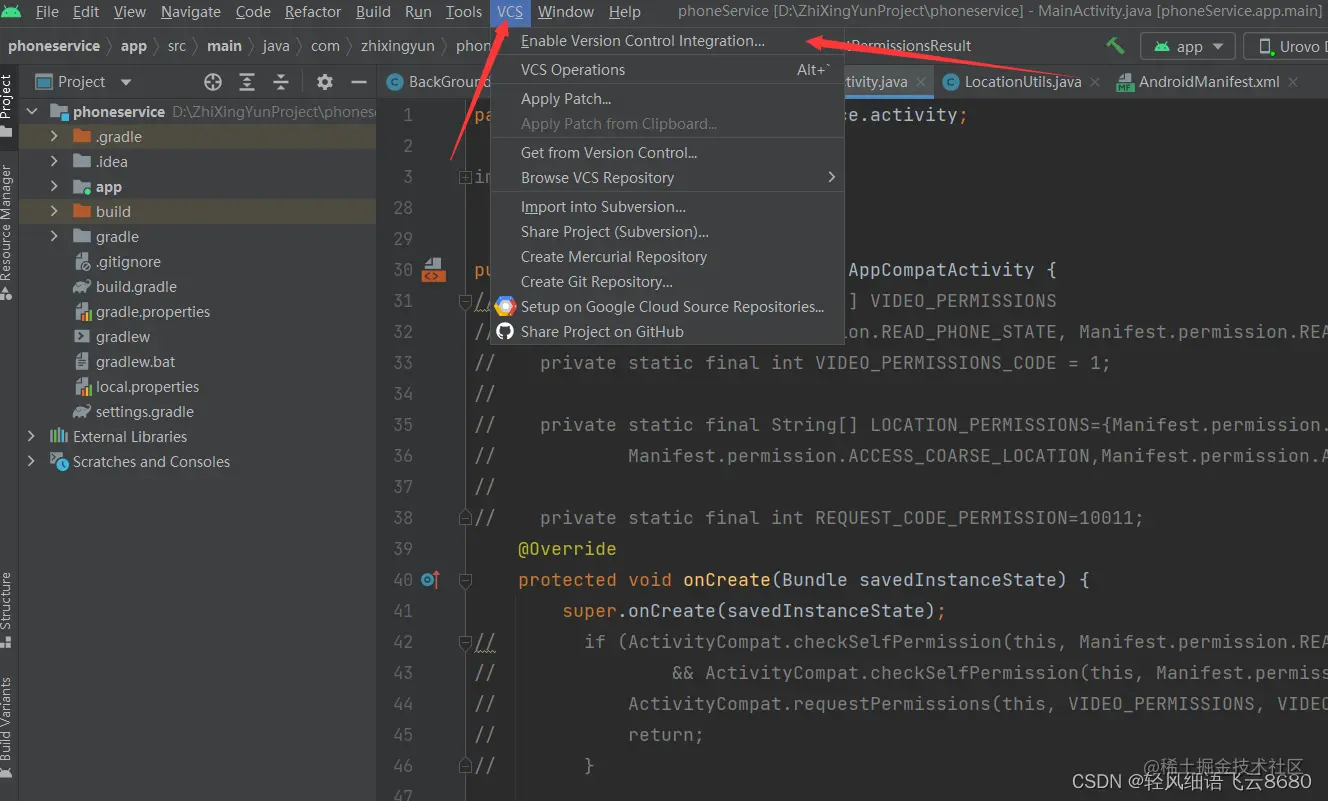This screenshot has width=1328, height=801.
Task: Select the .gitignore file
Action: tap(128, 262)
